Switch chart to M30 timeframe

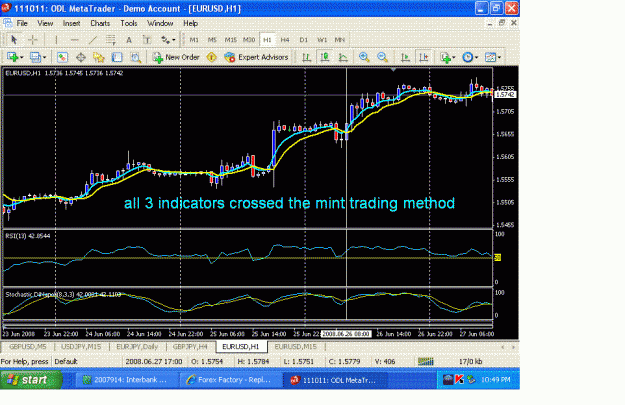[x=249, y=39]
